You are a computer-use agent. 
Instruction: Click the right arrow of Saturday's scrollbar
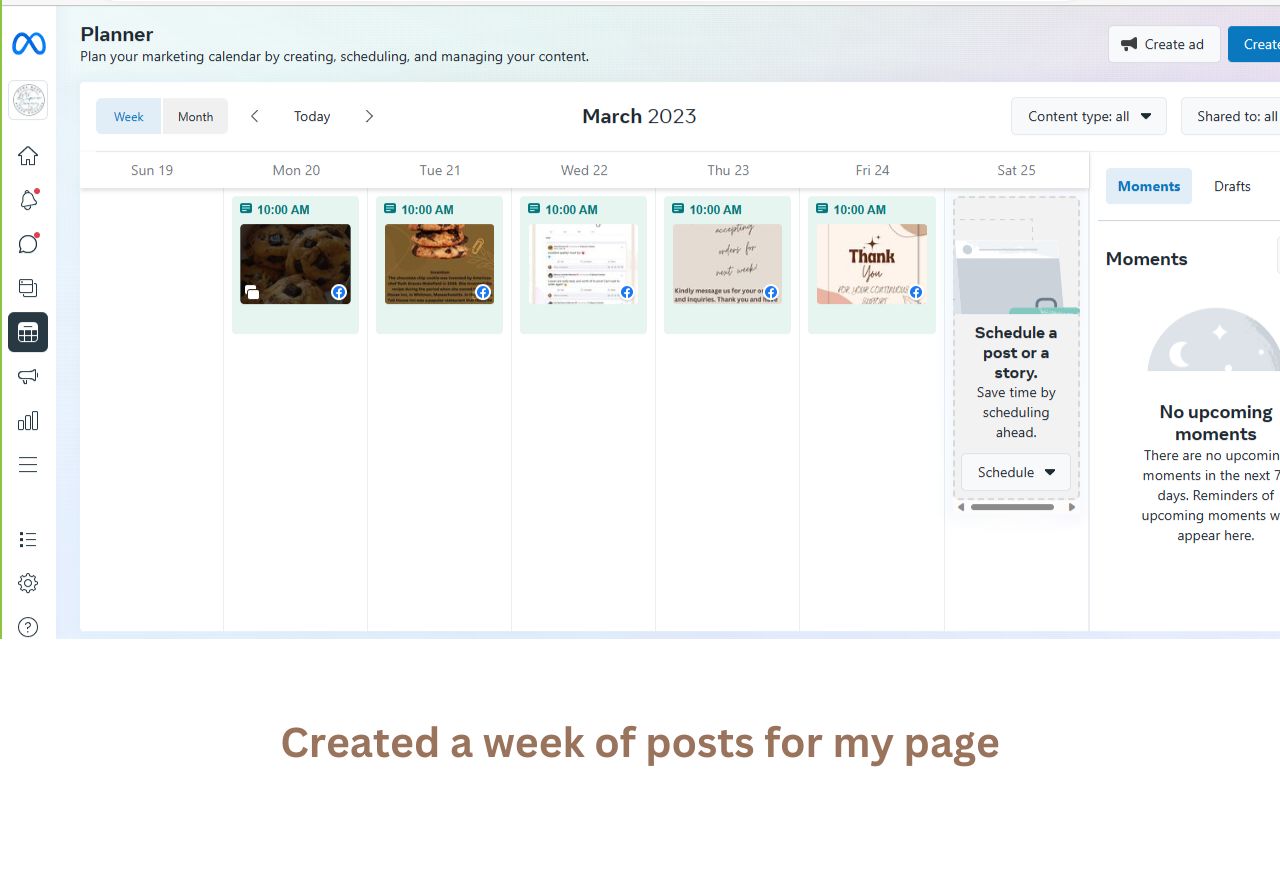point(1072,507)
